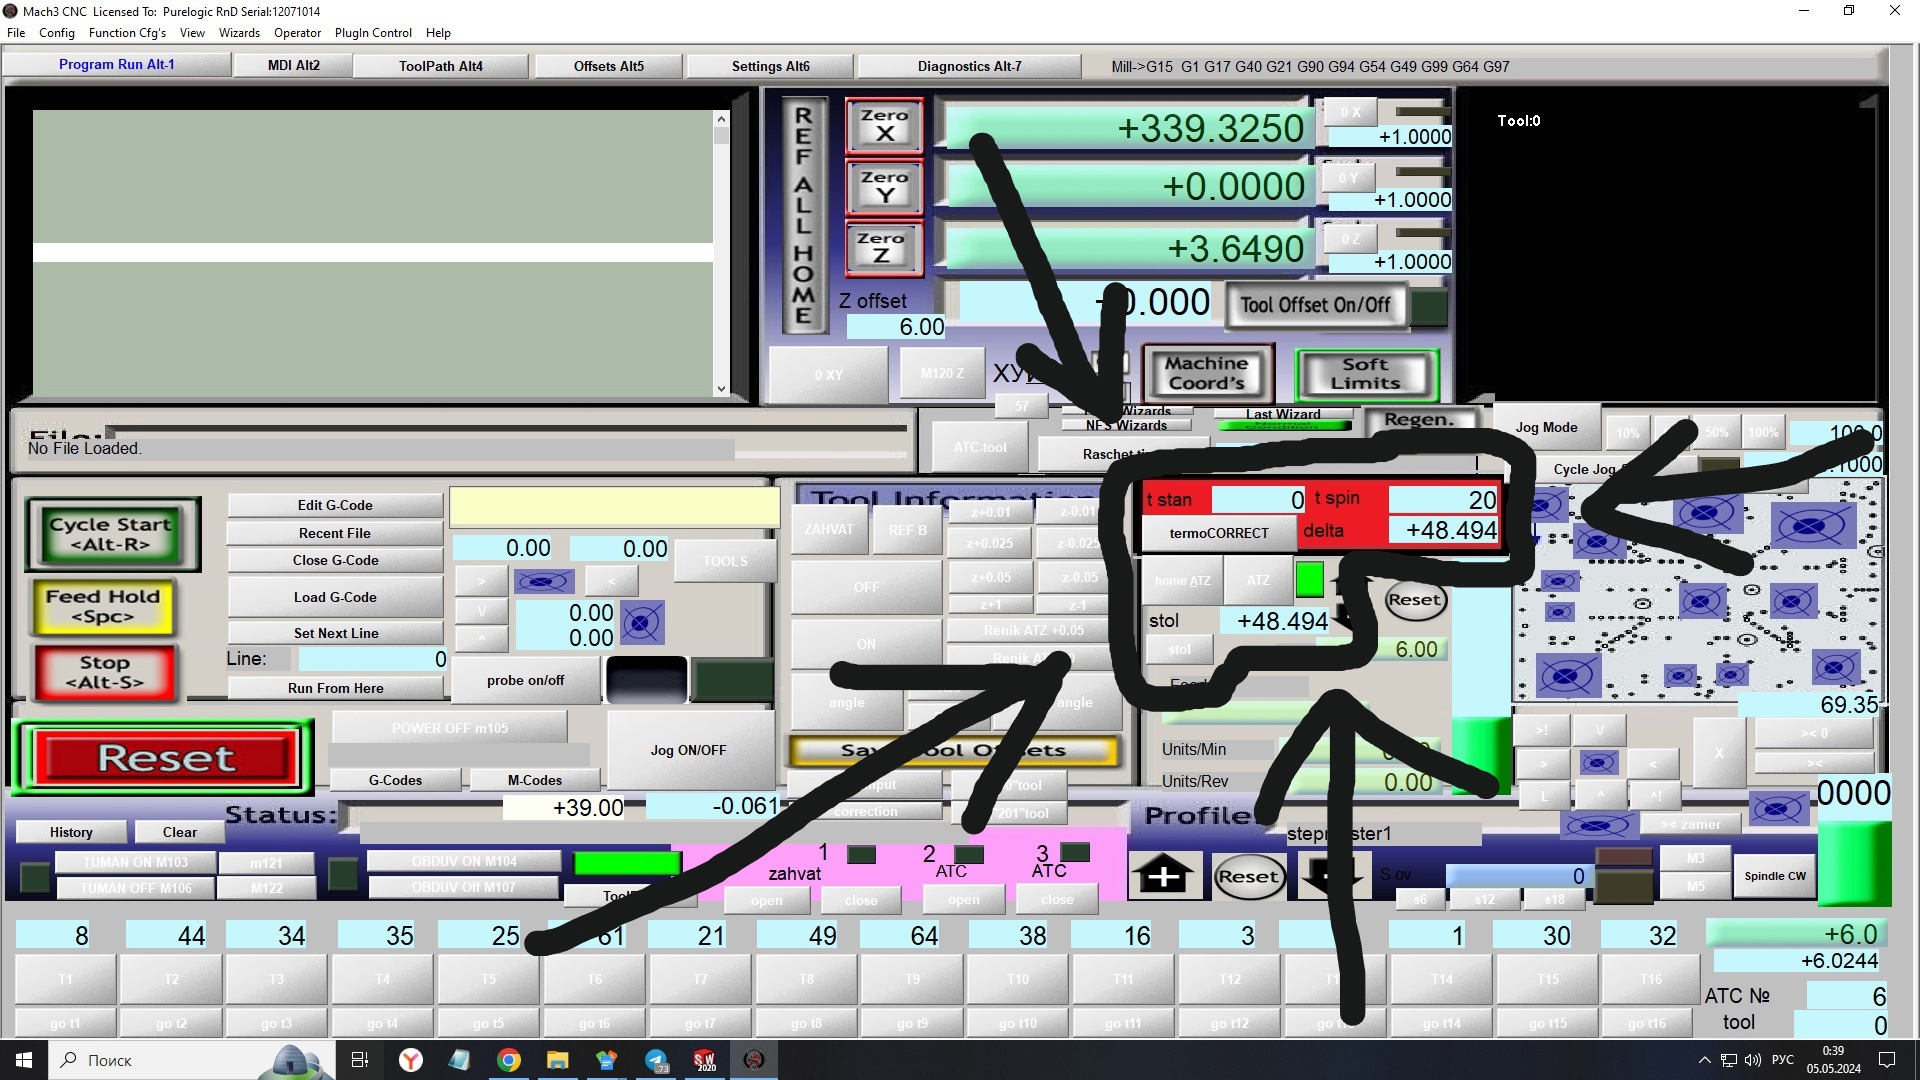Toggle Machine Coord's display

pos(1206,374)
